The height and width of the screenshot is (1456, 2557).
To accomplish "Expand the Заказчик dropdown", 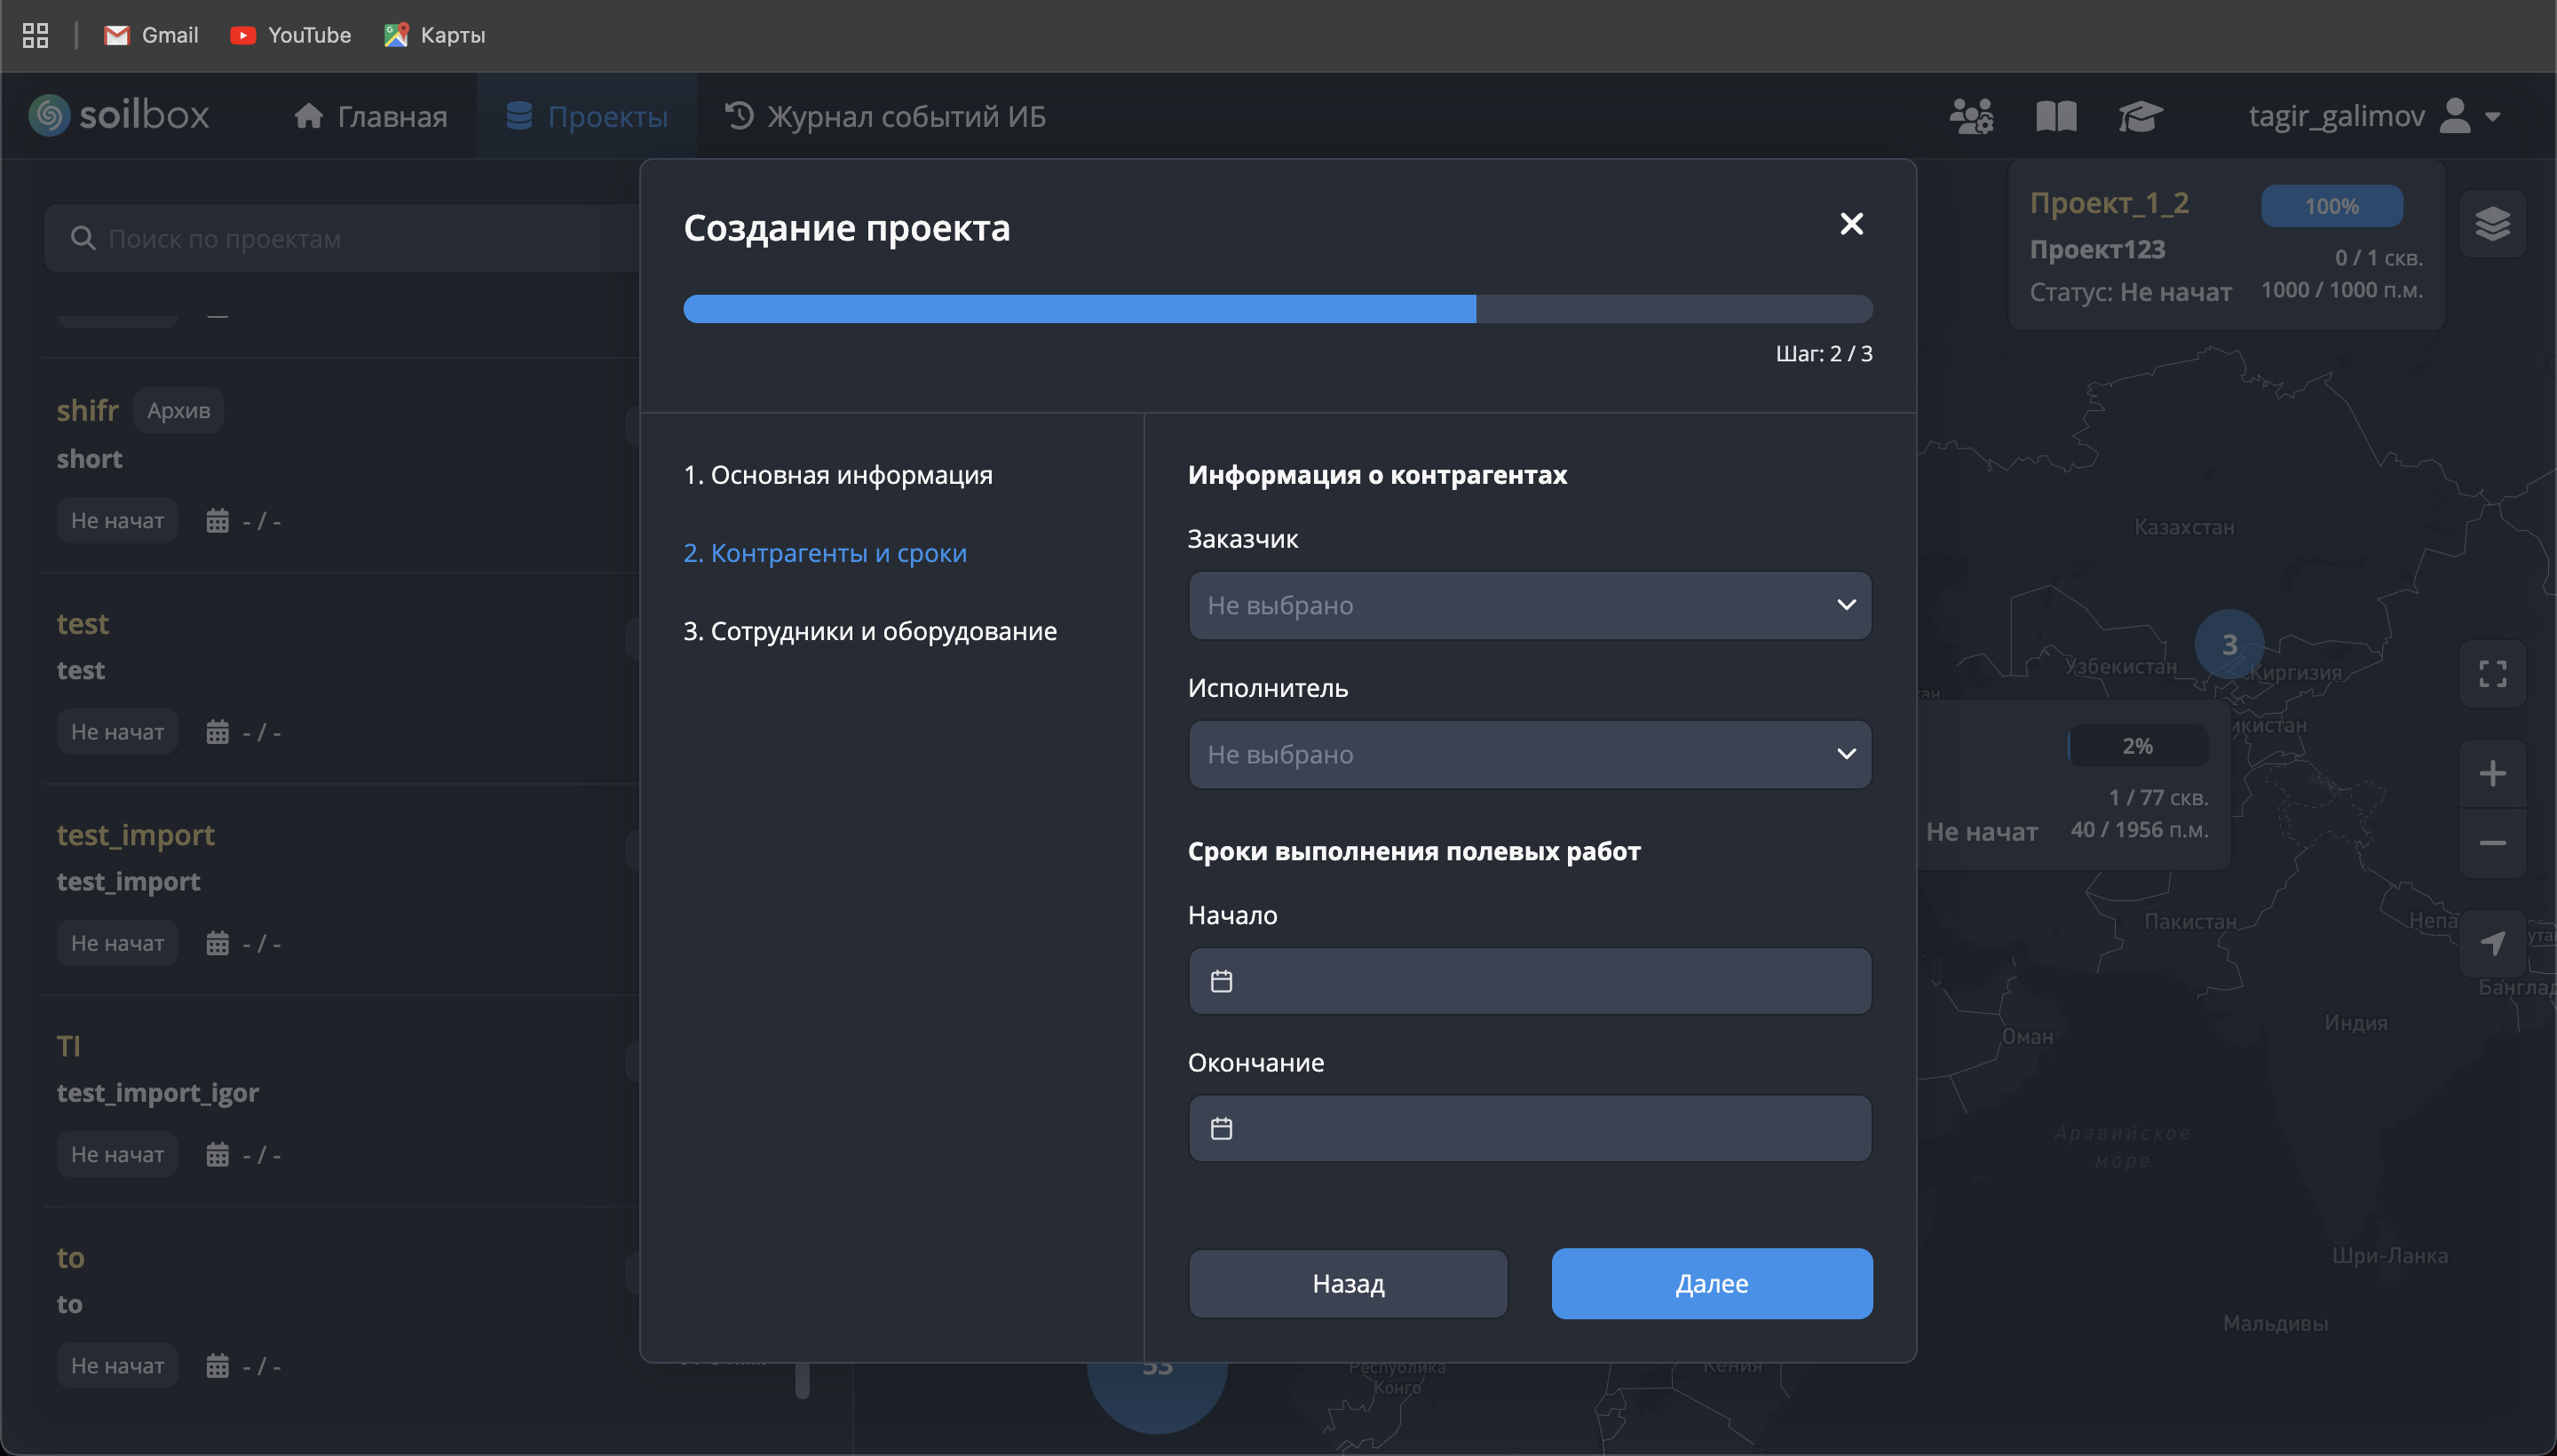I will pyautogui.click(x=1529, y=605).
